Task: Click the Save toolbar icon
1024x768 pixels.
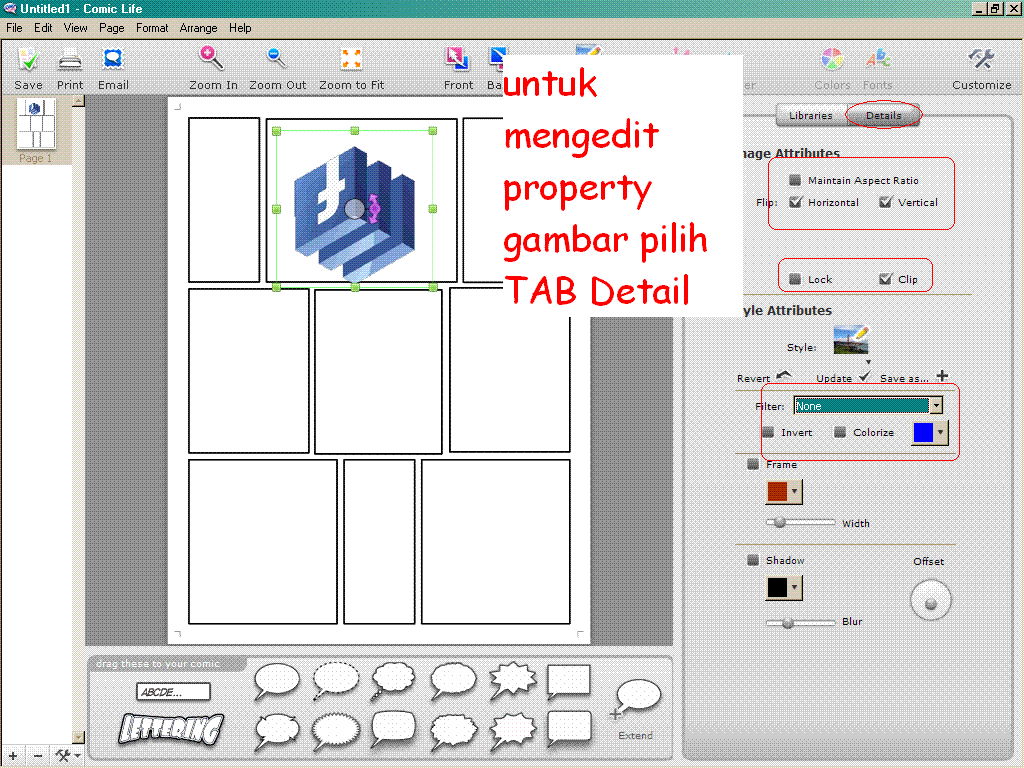Action: click(x=28, y=60)
